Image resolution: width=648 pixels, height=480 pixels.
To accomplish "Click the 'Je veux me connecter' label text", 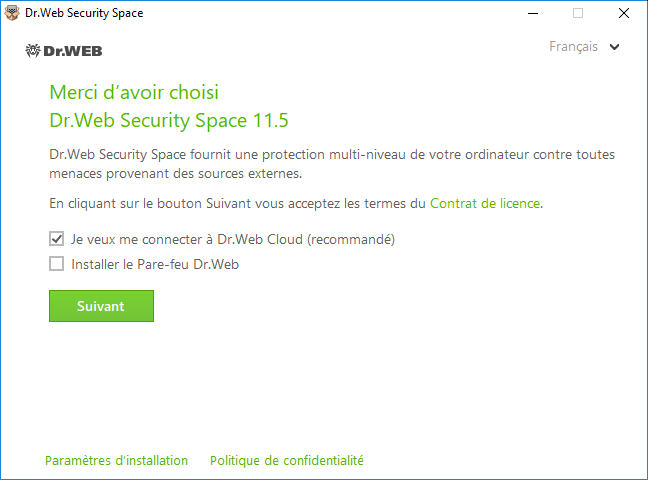I will pos(233,239).
